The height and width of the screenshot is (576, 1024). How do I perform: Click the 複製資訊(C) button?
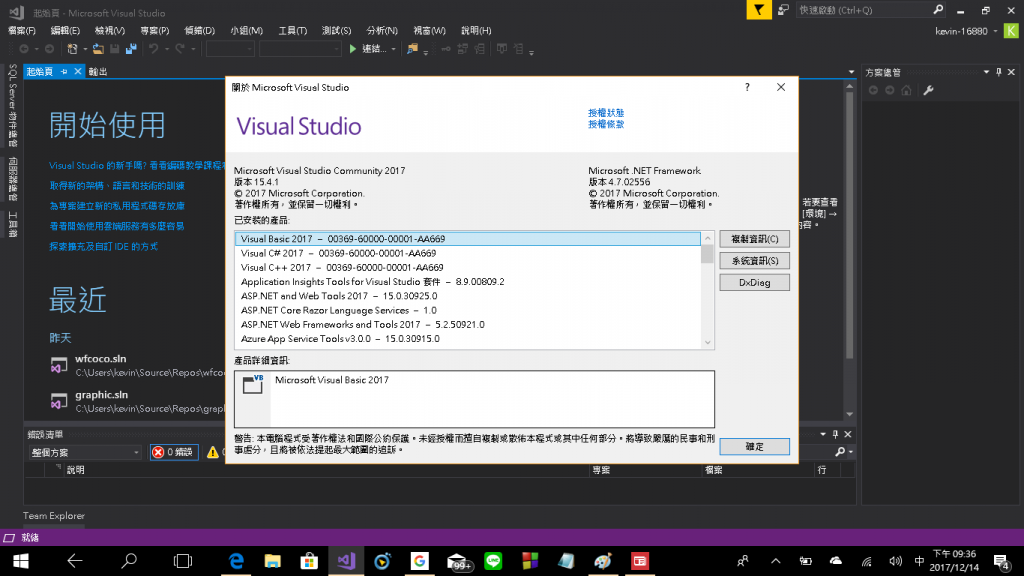pos(754,239)
